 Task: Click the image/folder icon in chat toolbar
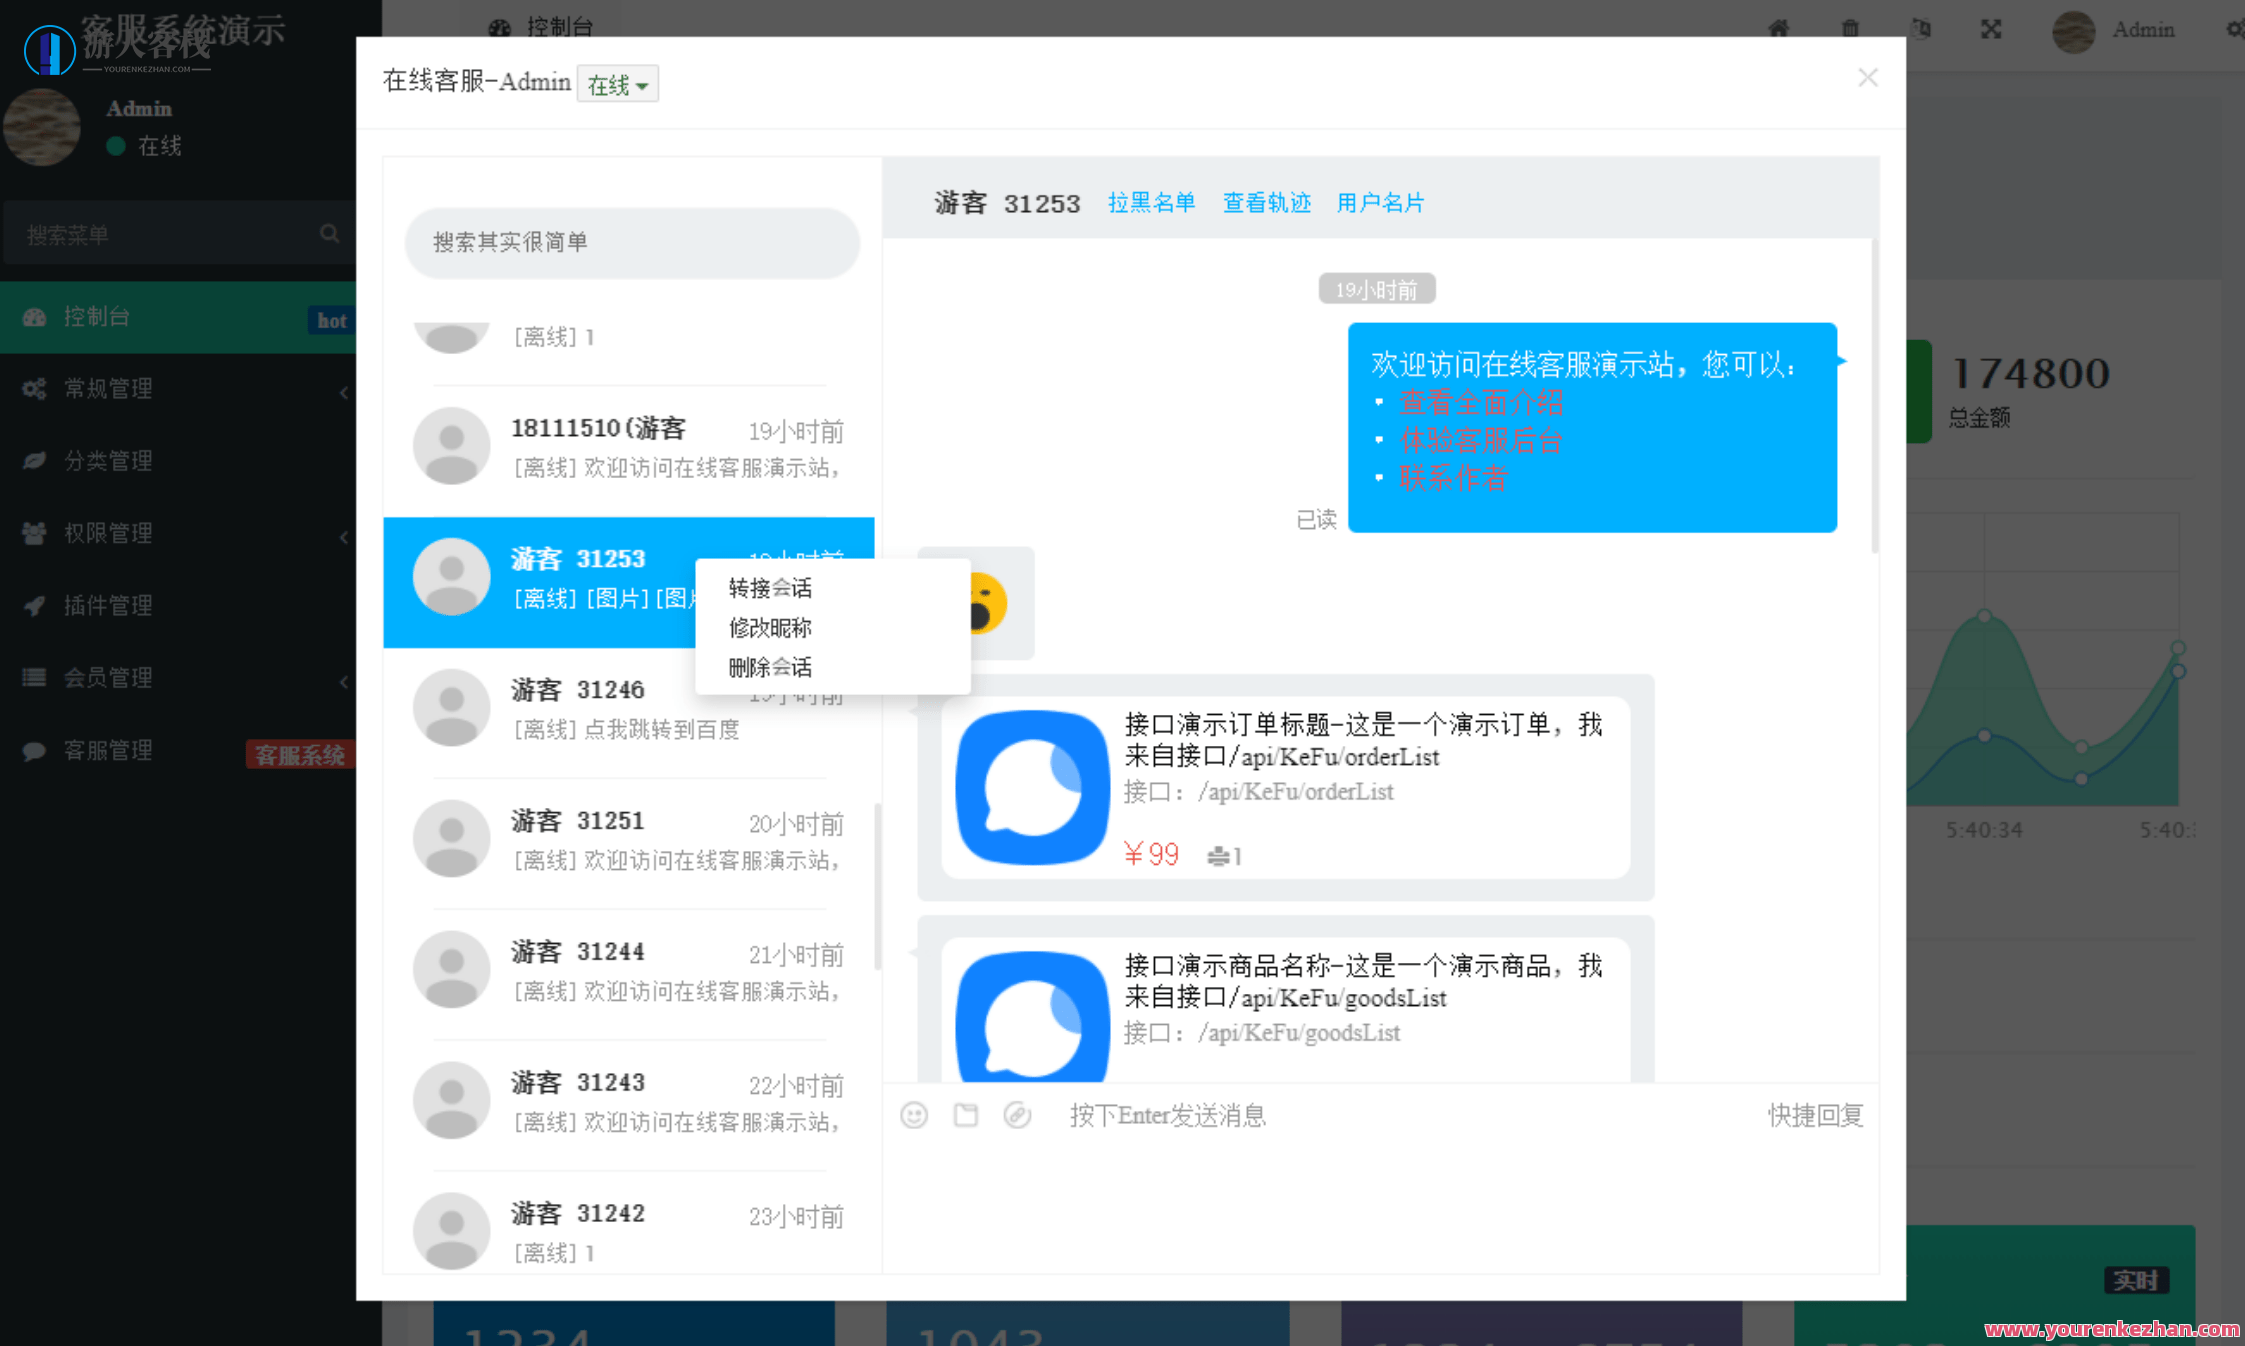(x=965, y=1115)
